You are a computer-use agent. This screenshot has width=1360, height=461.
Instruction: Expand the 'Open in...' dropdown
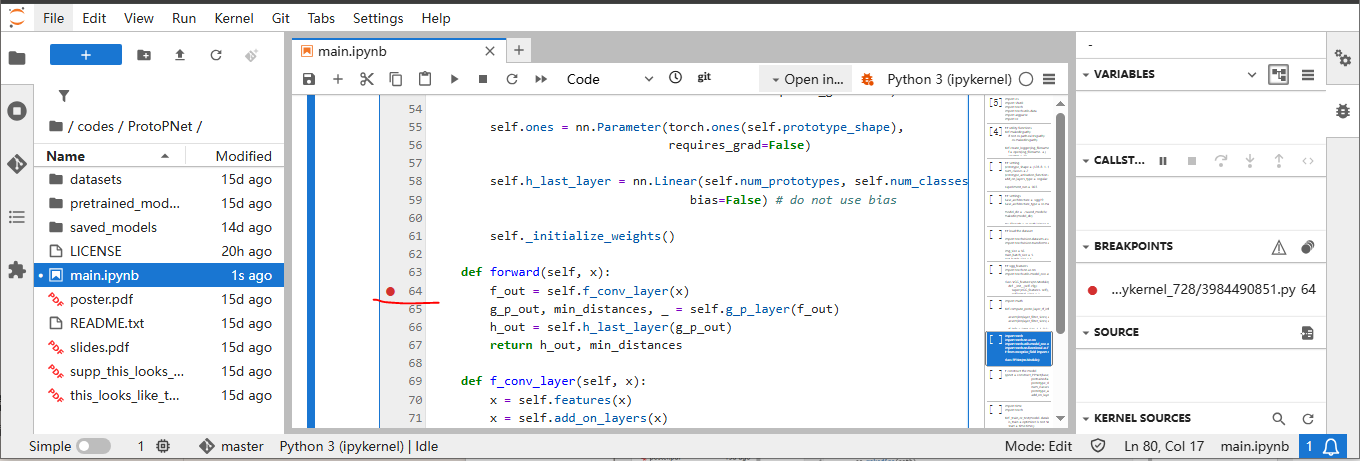click(x=805, y=79)
